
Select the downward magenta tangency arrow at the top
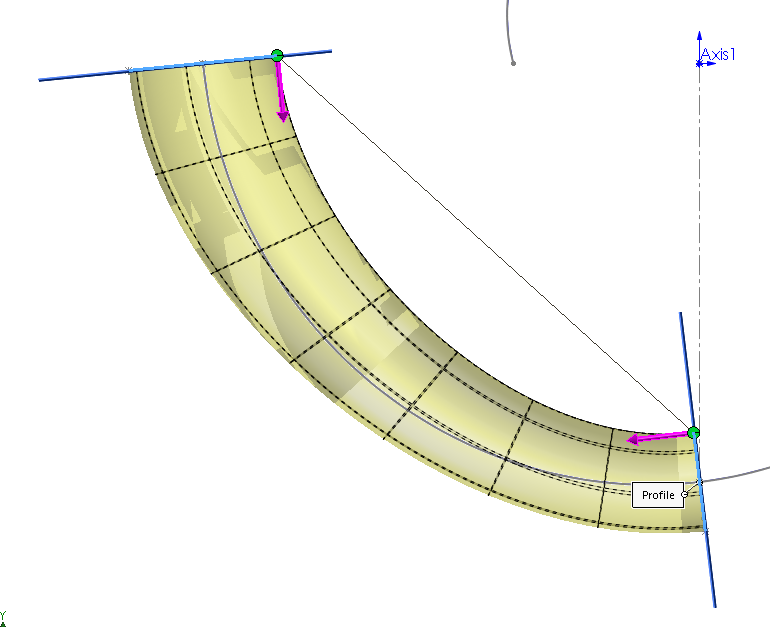pyautogui.click(x=281, y=95)
